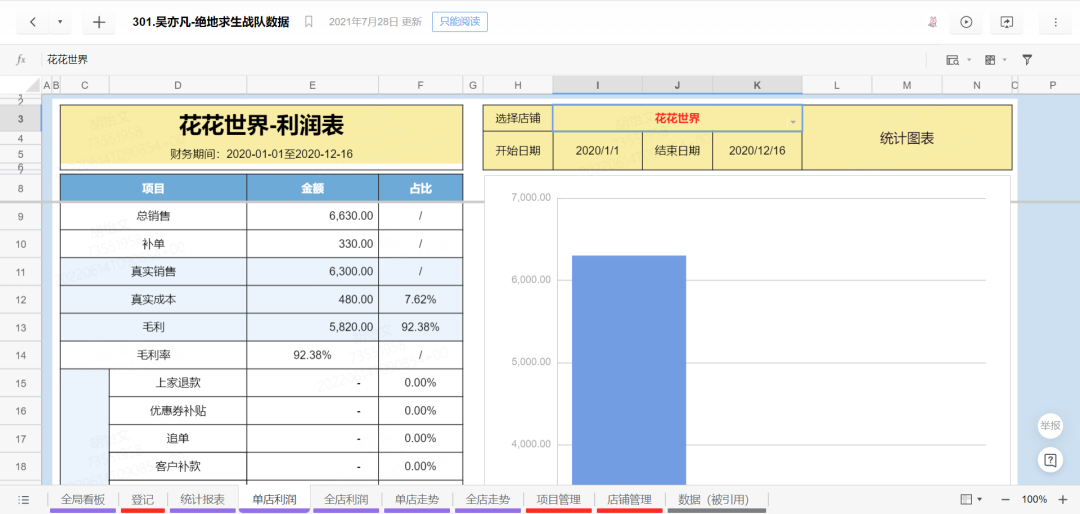Select row header 12

pyautogui.click(x=21, y=300)
